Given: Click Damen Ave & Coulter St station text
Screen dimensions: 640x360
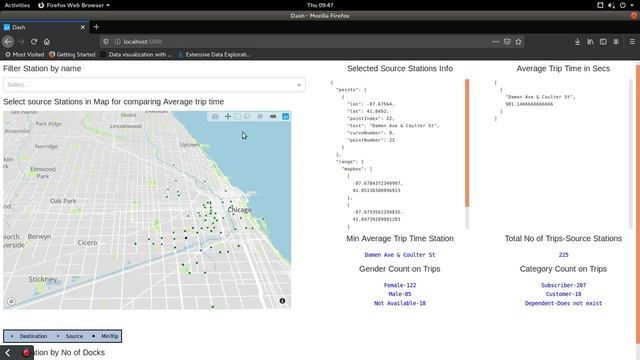Looking at the screenshot, I should (400, 255).
